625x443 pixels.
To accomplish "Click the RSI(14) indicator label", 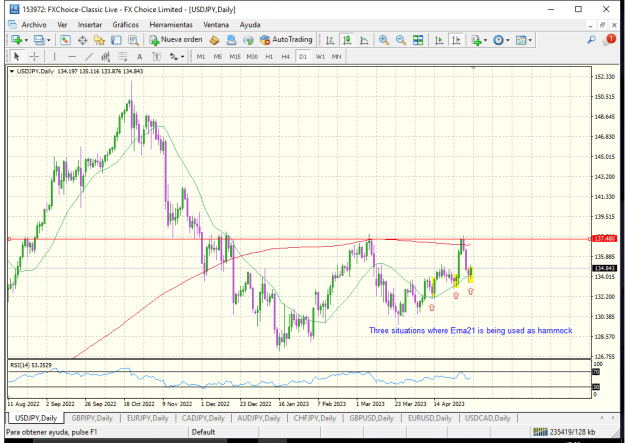I will [29, 365].
